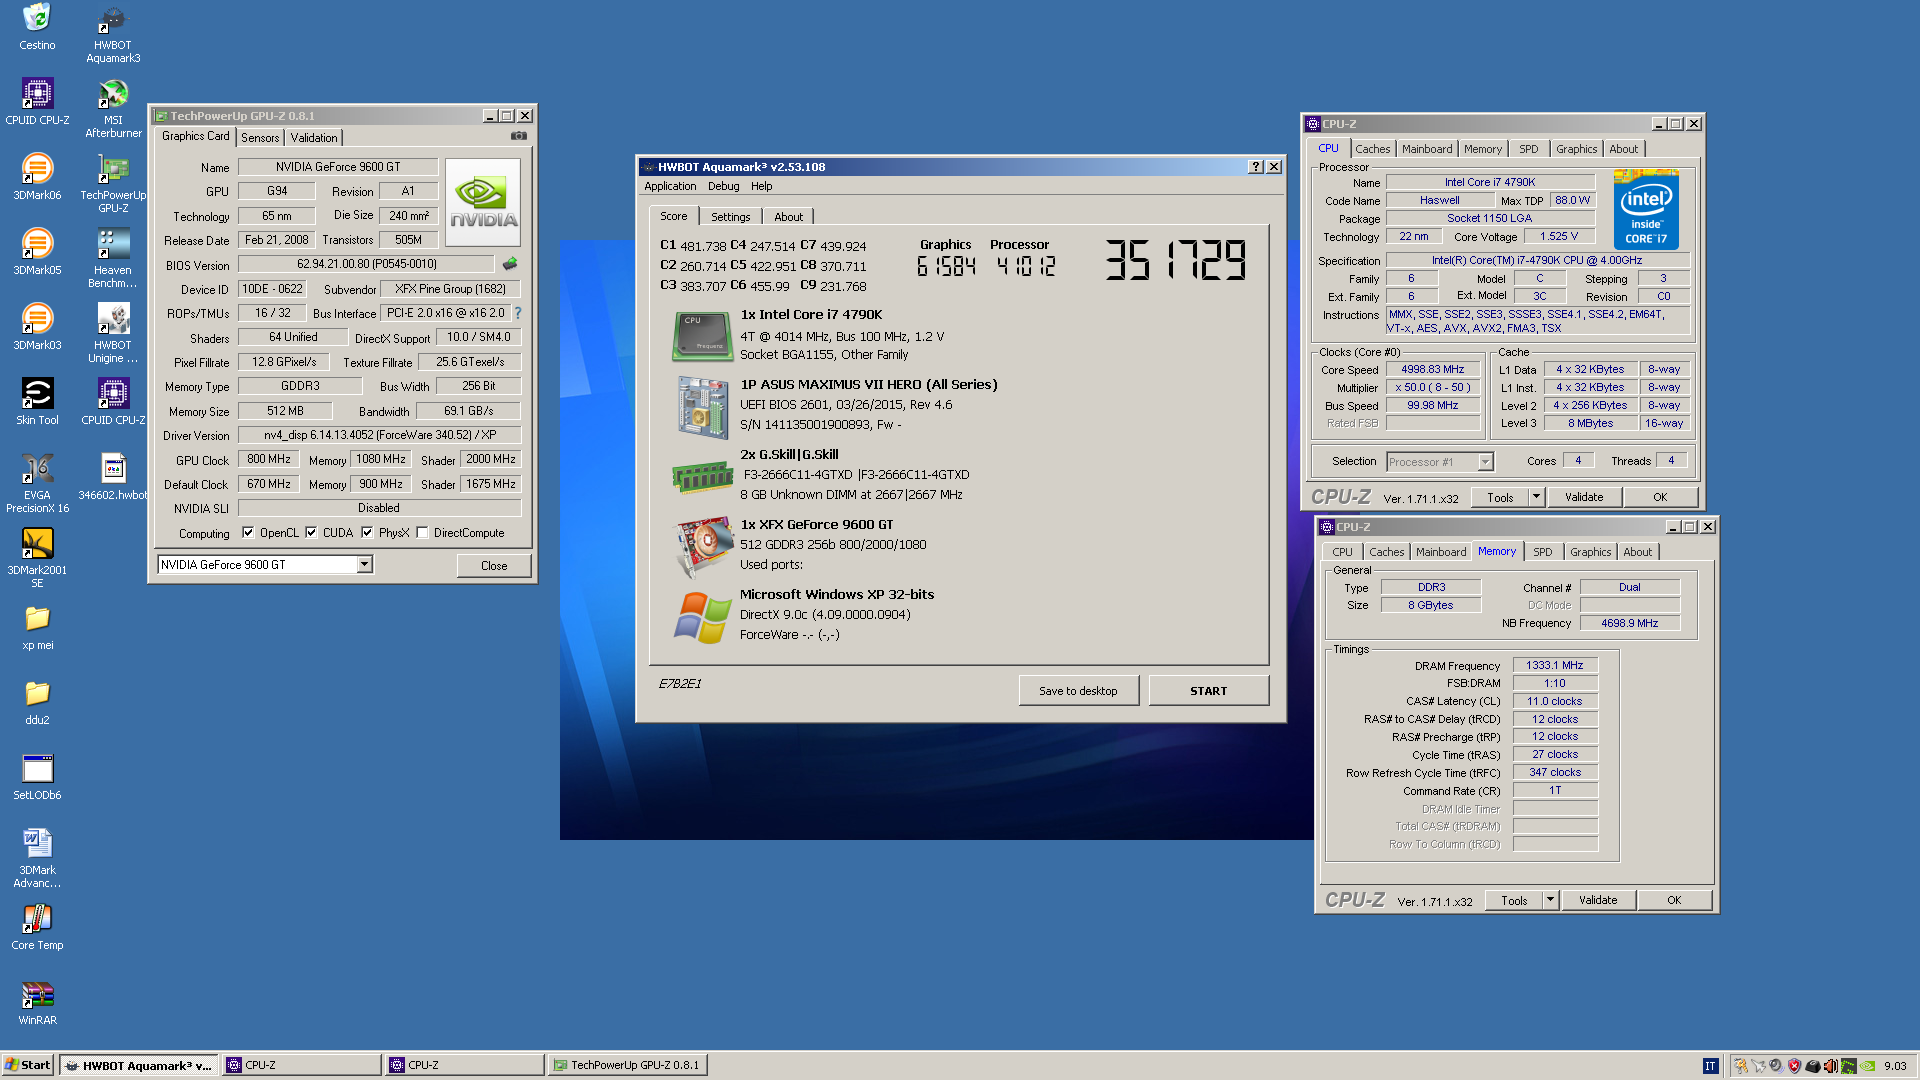Click the Intel Core i7 logo in CPU-Z
The image size is (1920, 1080).
pyautogui.click(x=1646, y=210)
